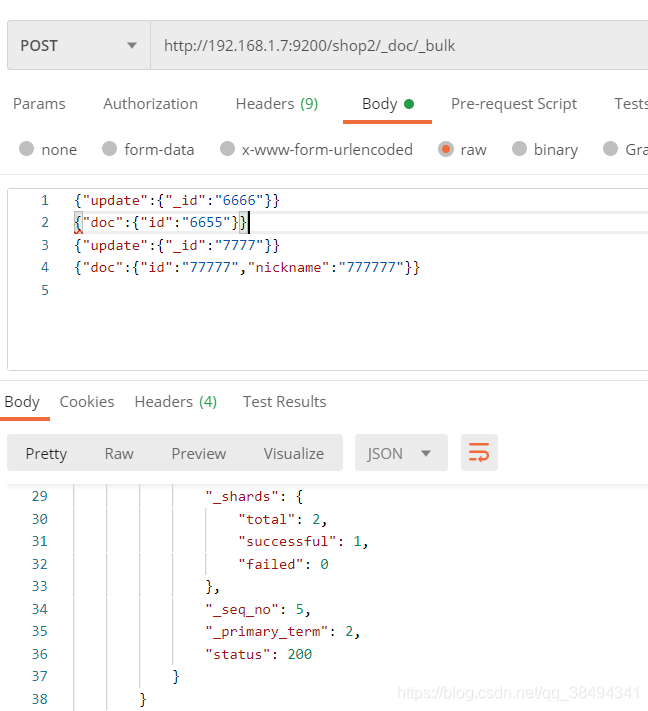648x711 pixels.
Task: Open the Params request tab
Action: point(39,104)
